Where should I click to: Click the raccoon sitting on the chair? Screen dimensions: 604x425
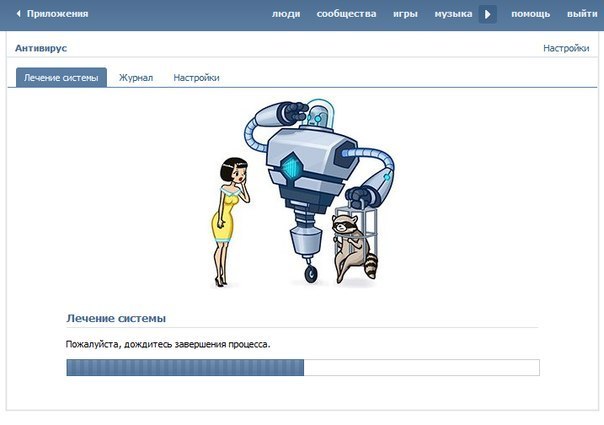point(352,245)
